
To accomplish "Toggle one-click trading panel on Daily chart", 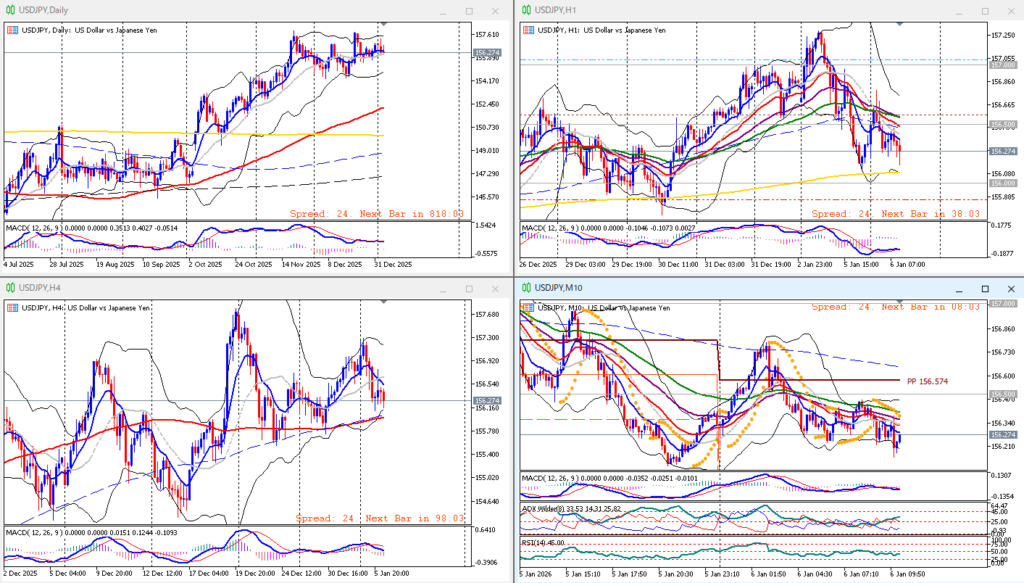I will (x=11, y=30).
